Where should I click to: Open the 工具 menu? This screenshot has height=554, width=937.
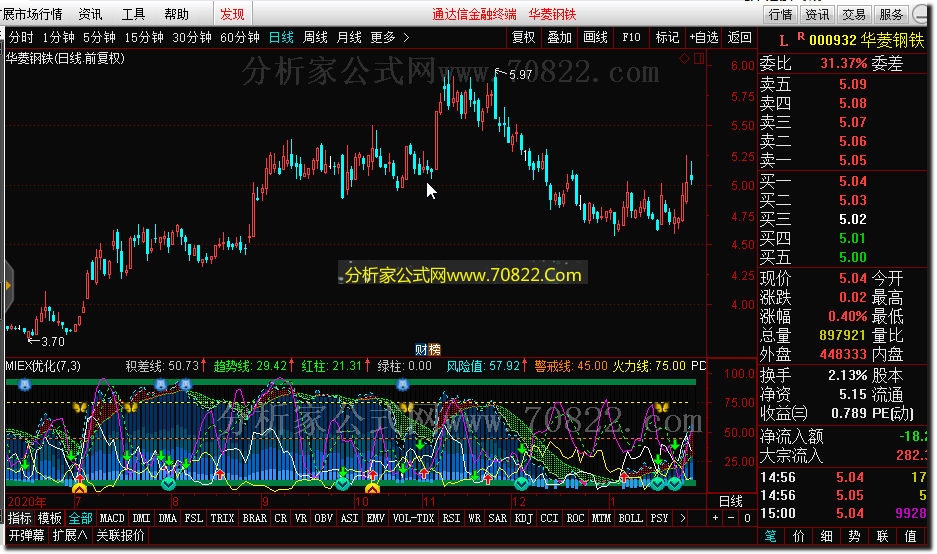click(133, 14)
